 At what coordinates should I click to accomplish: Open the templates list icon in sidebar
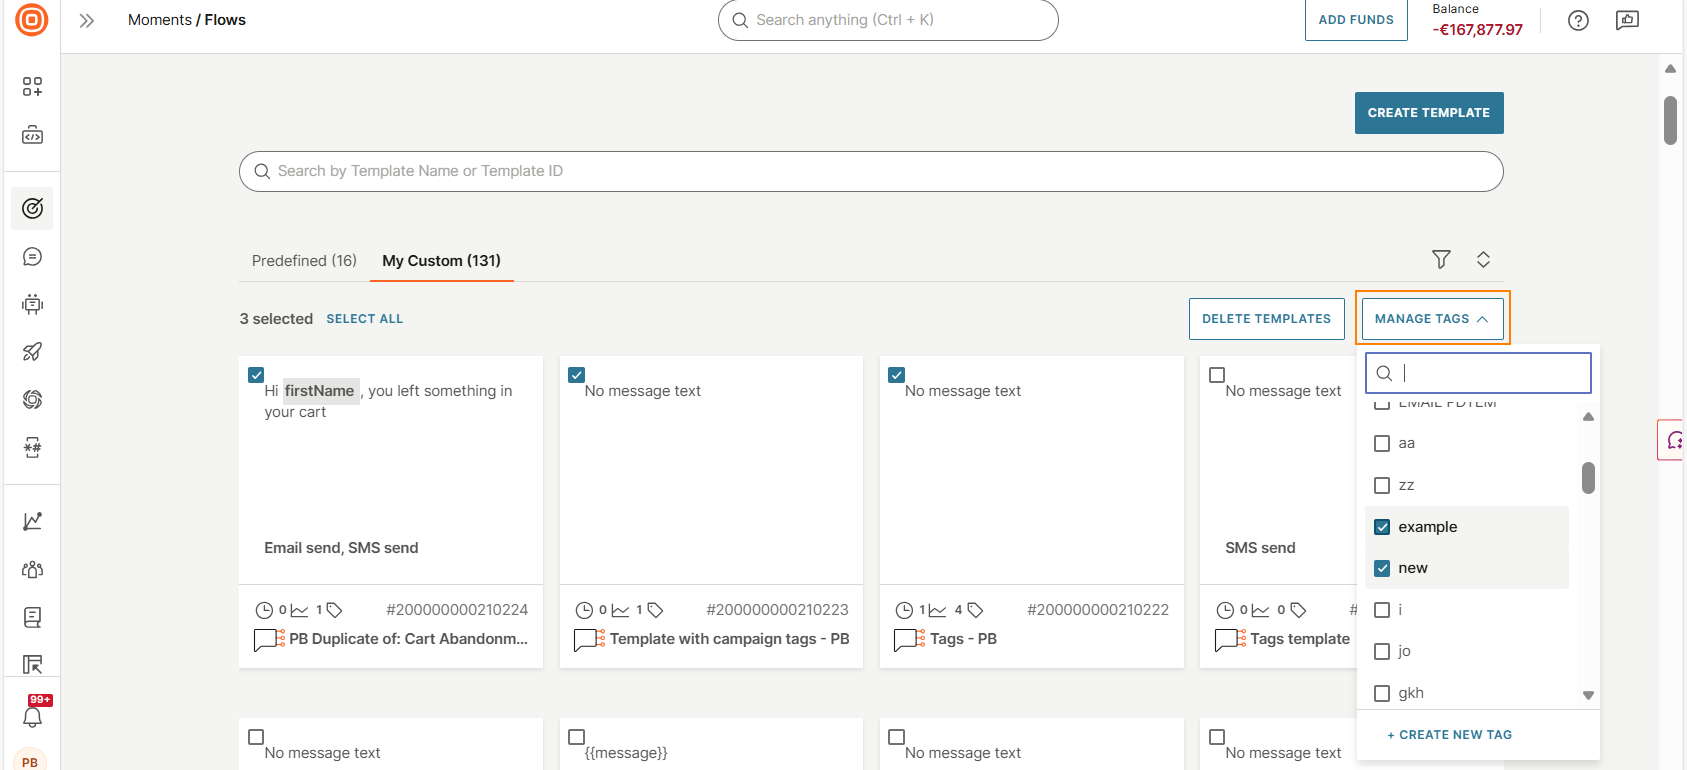(x=32, y=664)
